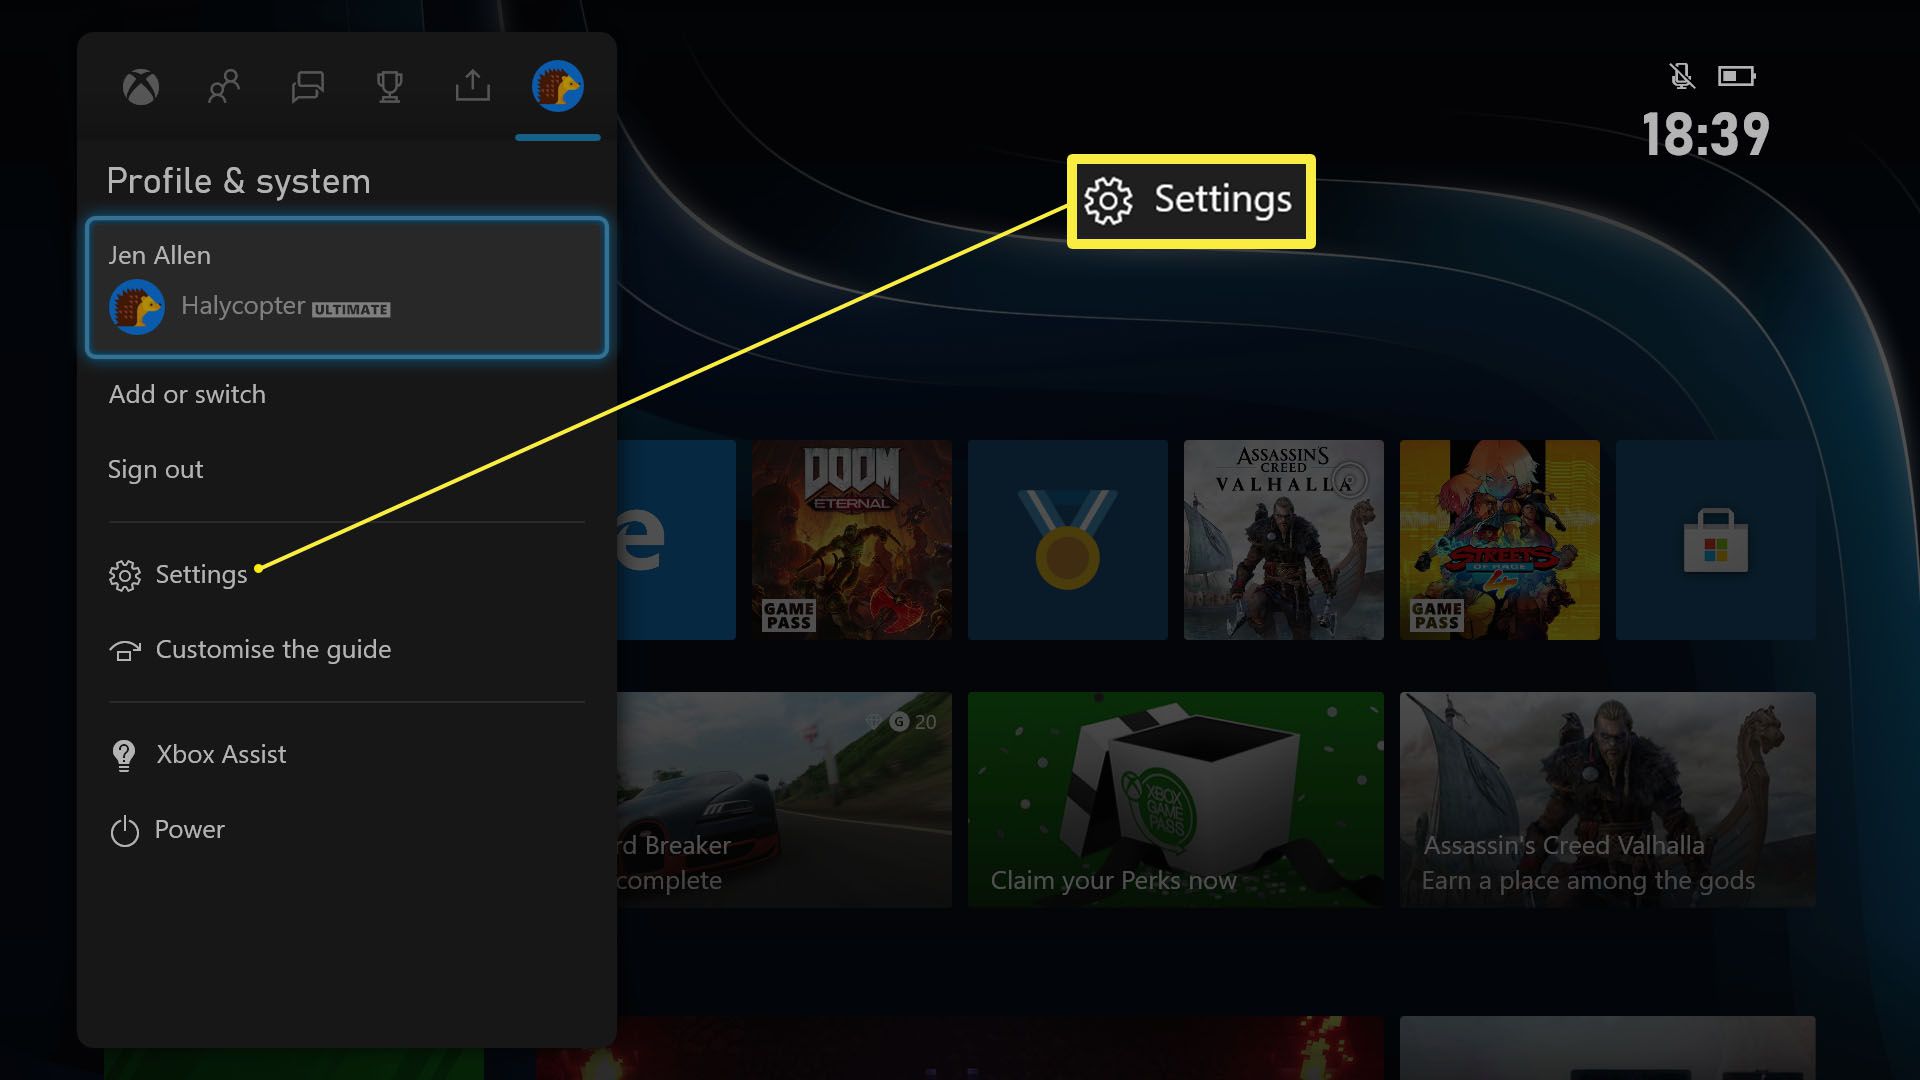Viewport: 1920px width, 1080px height.
Task: Click the Customise the guide icon
Action: pyautogui.click(x=125, y=651)
